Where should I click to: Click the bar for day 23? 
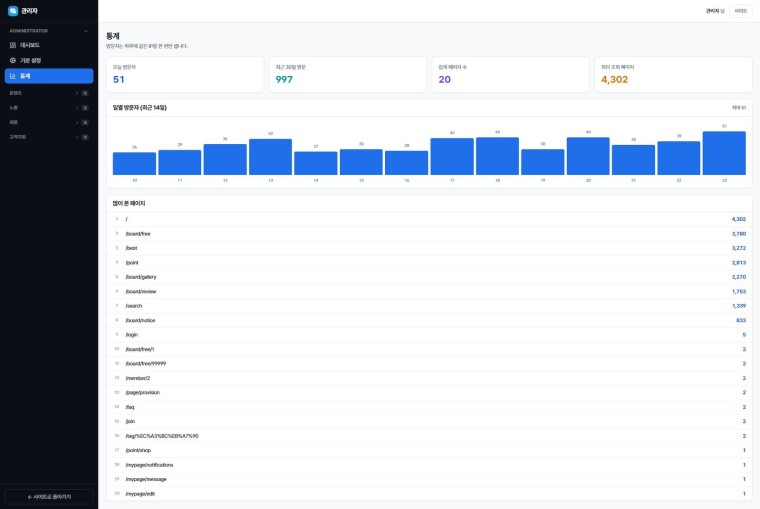tap(724, 153)
